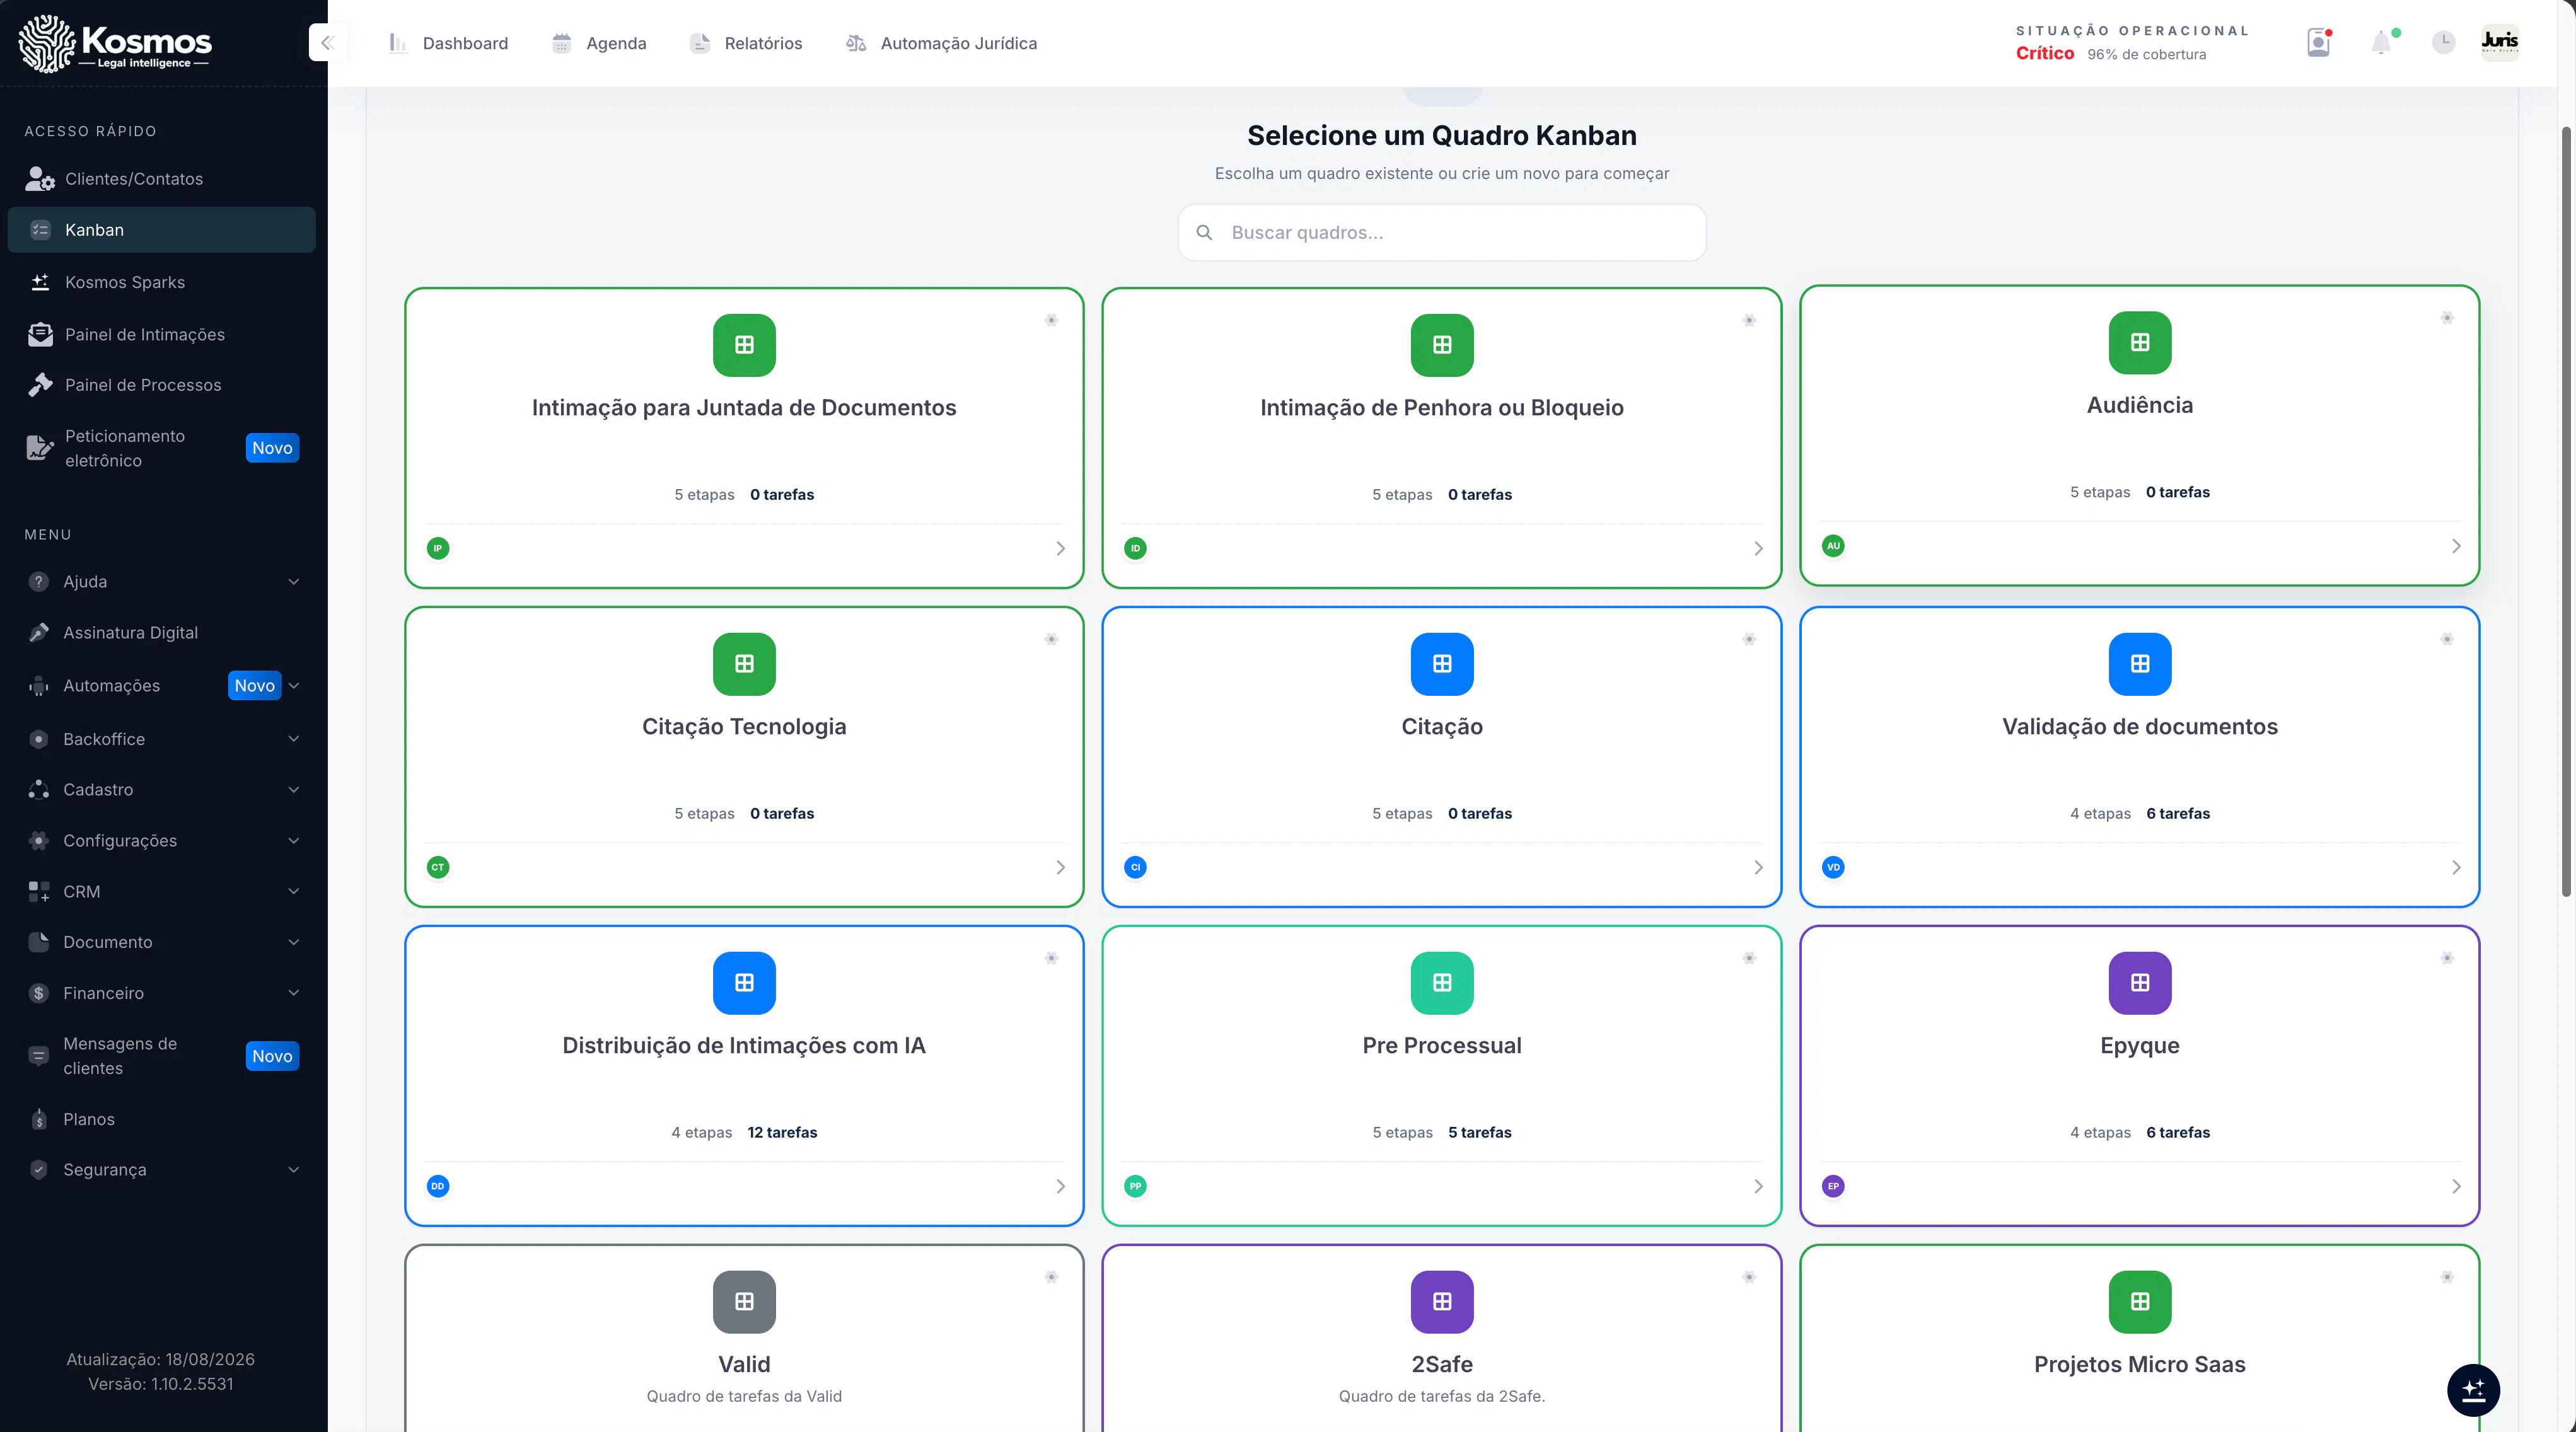Click the blue grid icon of Citação
The width and height of the screenshot is (2576, 1432).
coord(1442,664)
